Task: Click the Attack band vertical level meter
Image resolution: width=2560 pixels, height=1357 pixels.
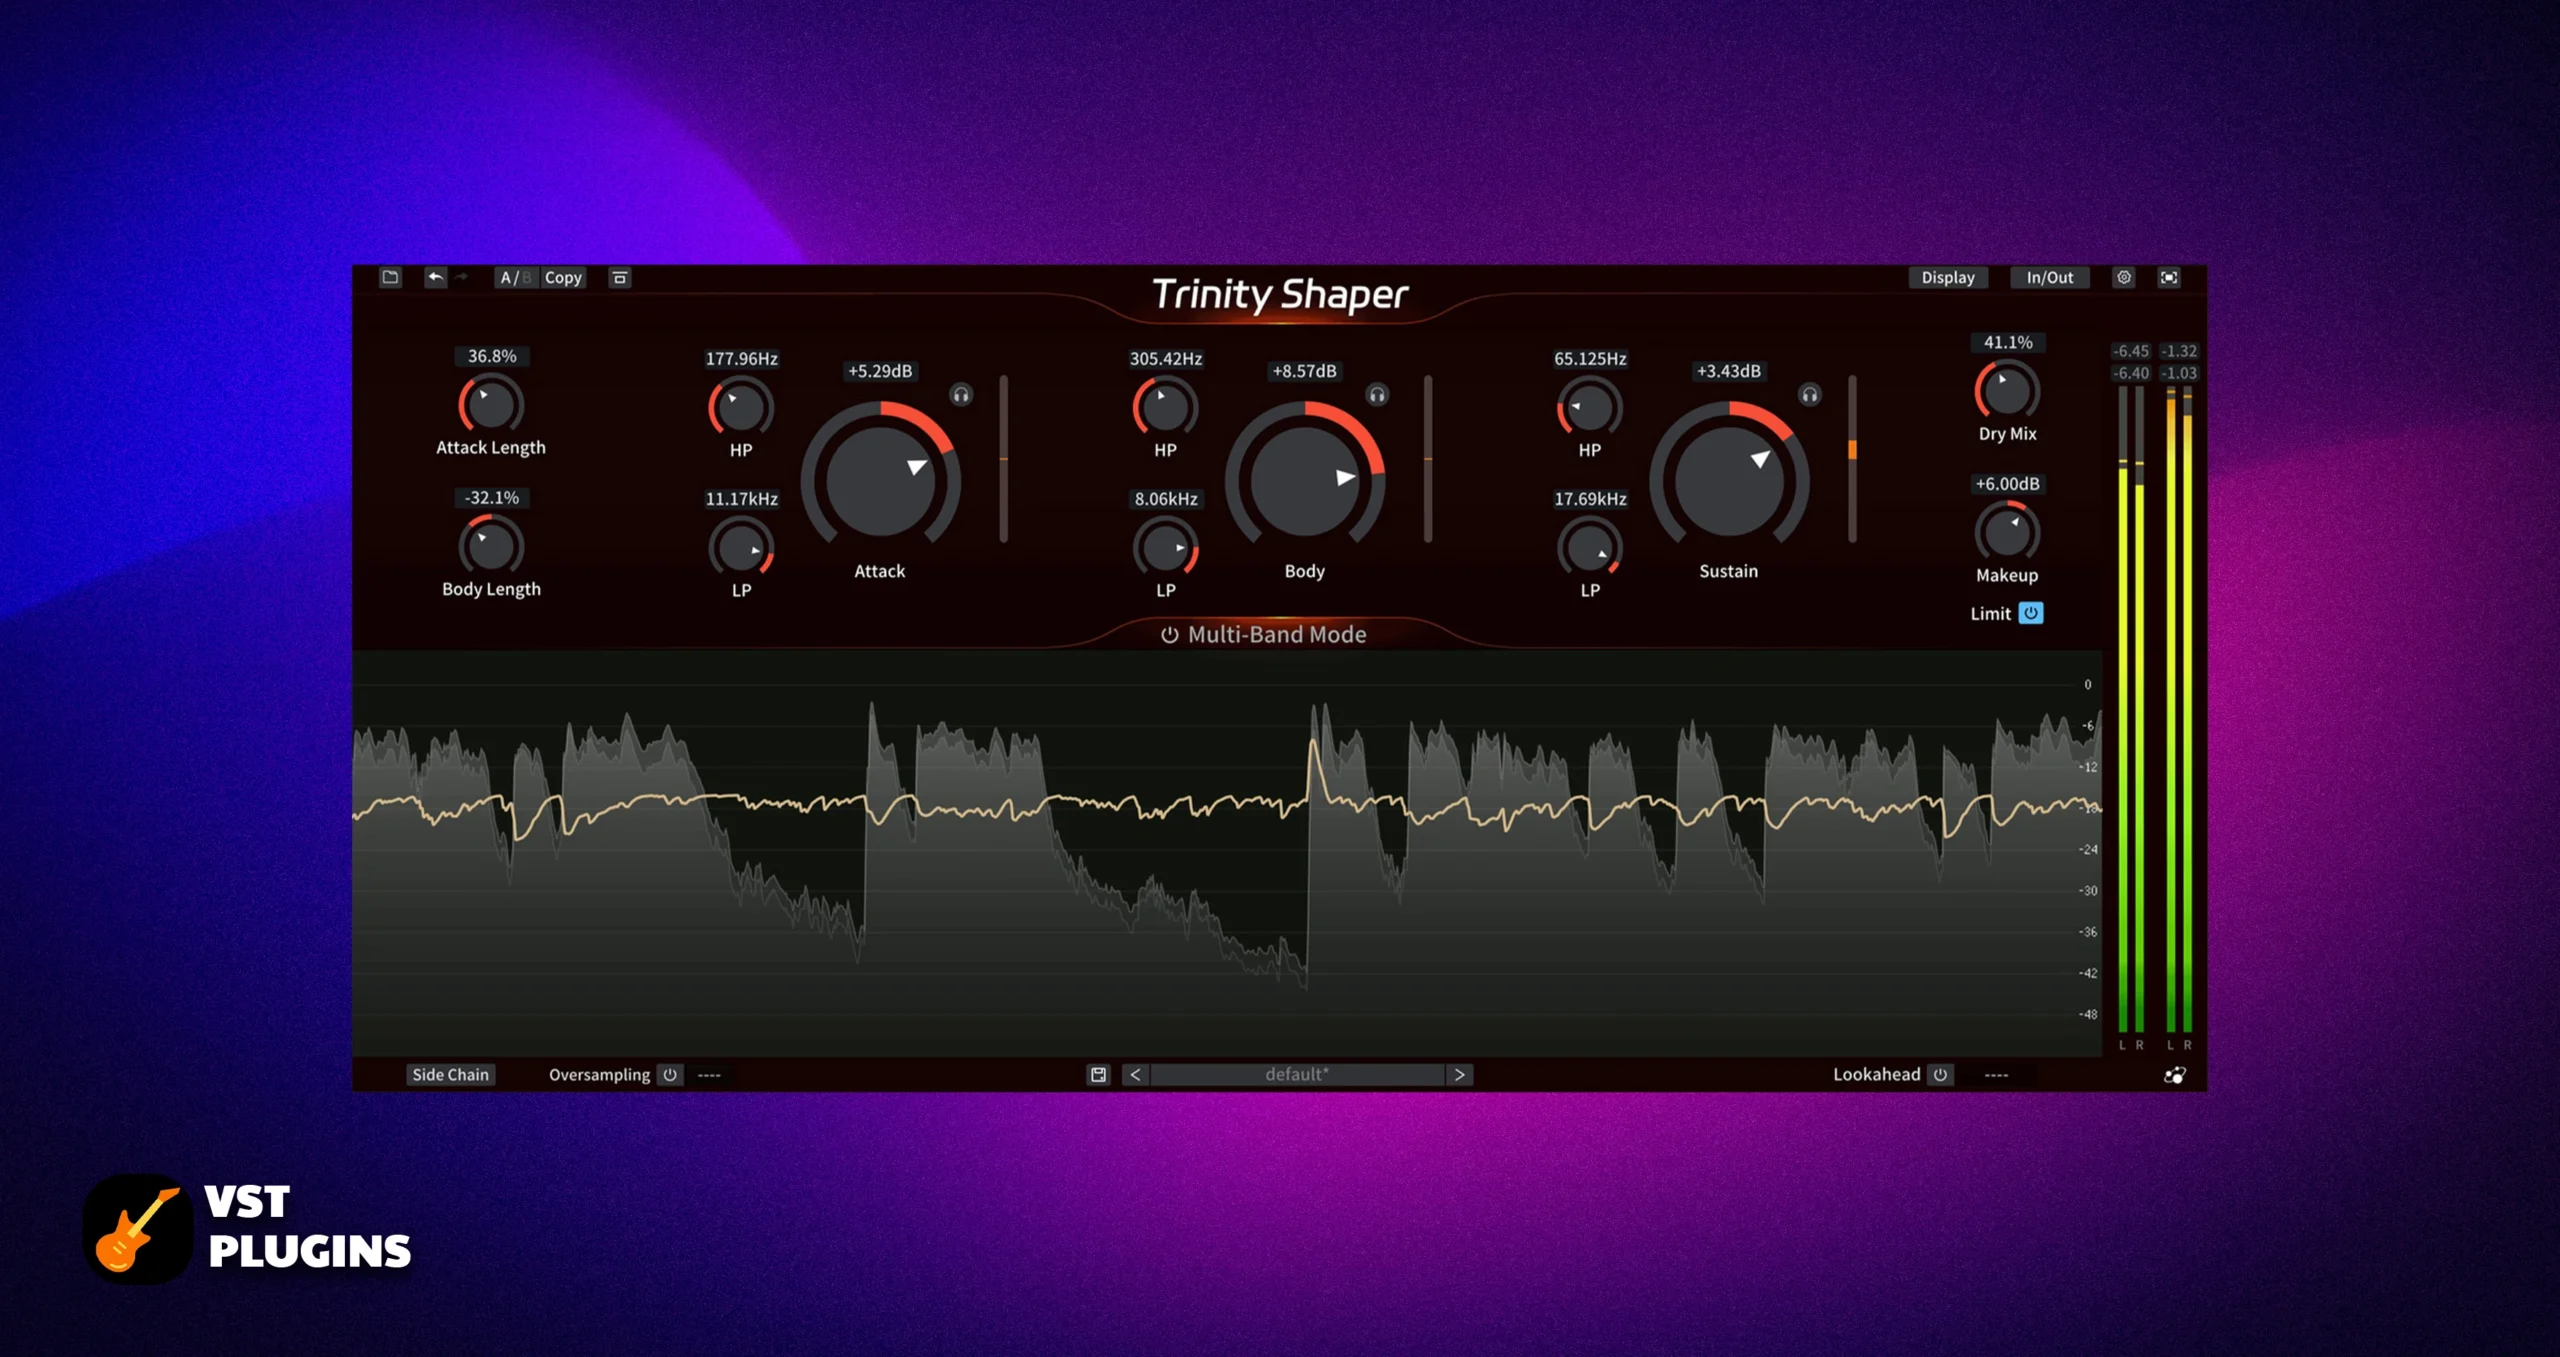Action: (1003, 459)
